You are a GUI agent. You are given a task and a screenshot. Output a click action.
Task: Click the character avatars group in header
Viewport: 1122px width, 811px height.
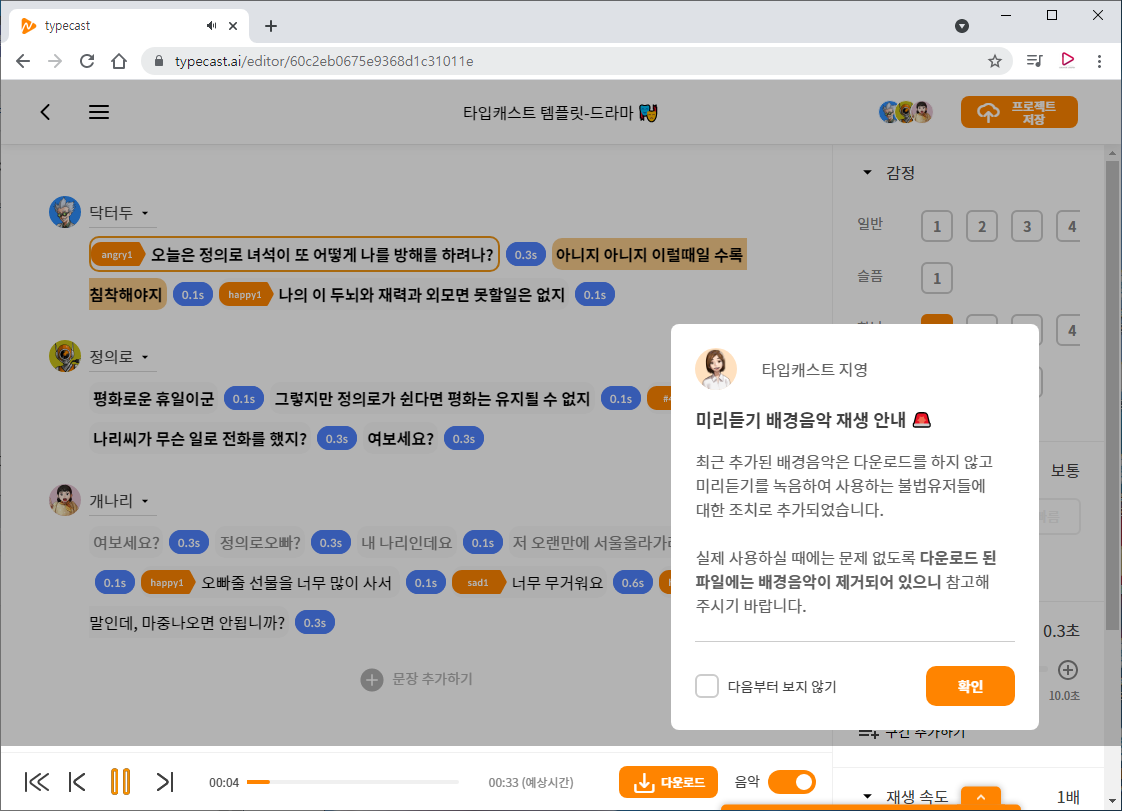click(905, 112)
